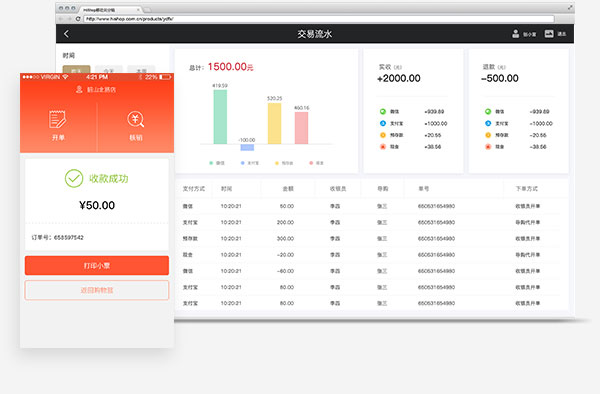Tap the ¥50.00 amount on phone
Image resolution: width=600 pixels, height=394 pixels.
[97, 205]
